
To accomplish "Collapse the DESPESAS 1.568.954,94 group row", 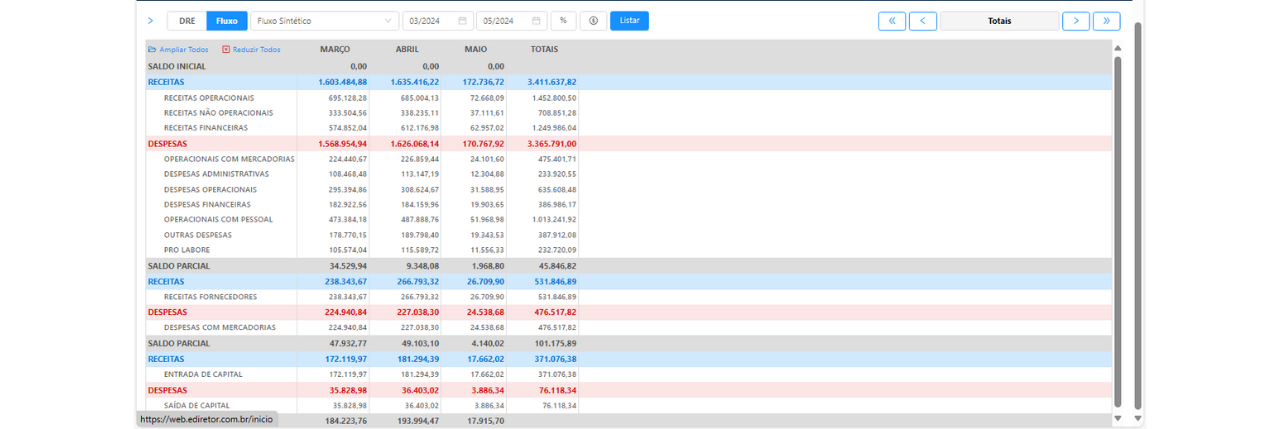I will pos(628,144).
